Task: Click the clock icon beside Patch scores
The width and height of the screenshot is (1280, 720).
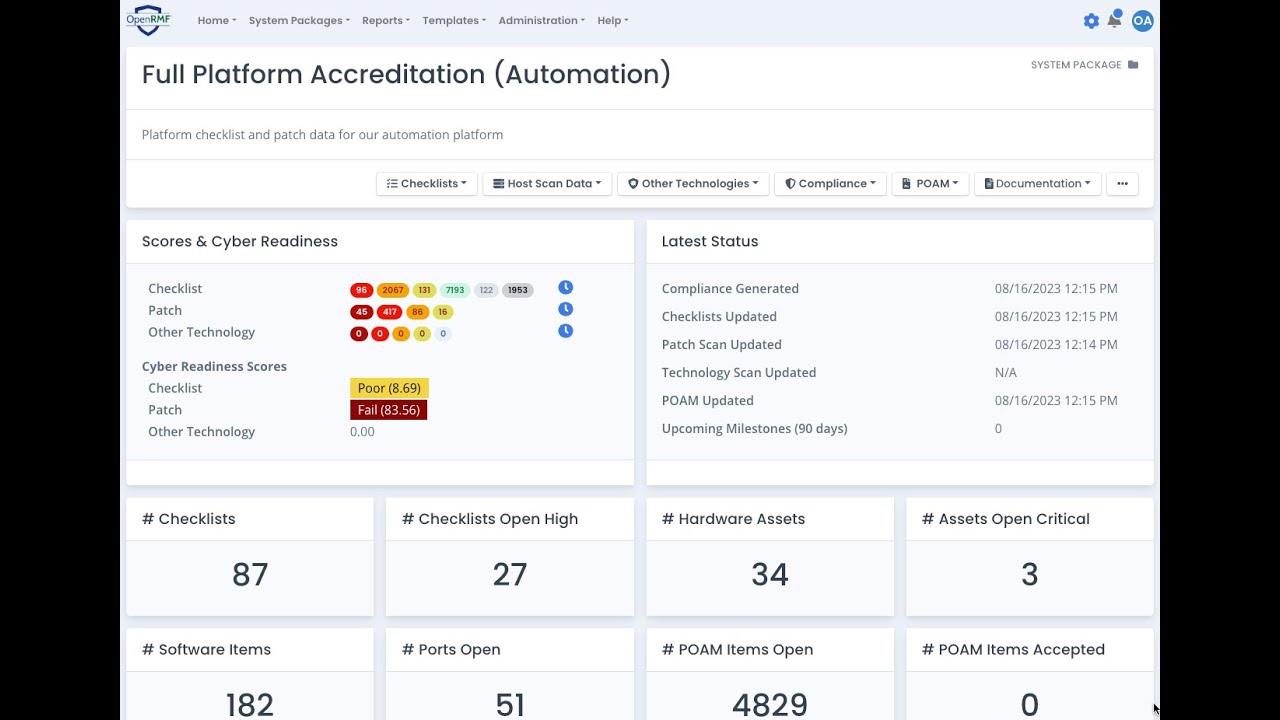Action: [565, 310]
